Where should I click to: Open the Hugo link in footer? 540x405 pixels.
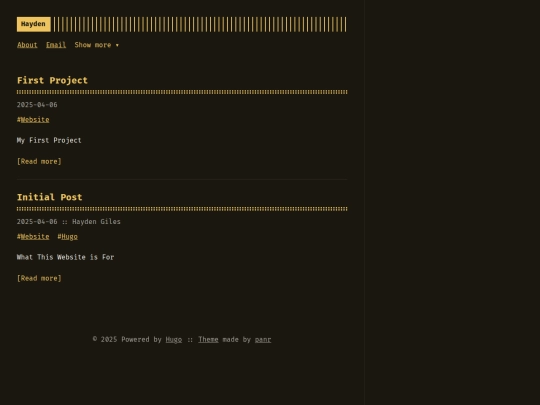pyautogui.click(x=174, y=340)
